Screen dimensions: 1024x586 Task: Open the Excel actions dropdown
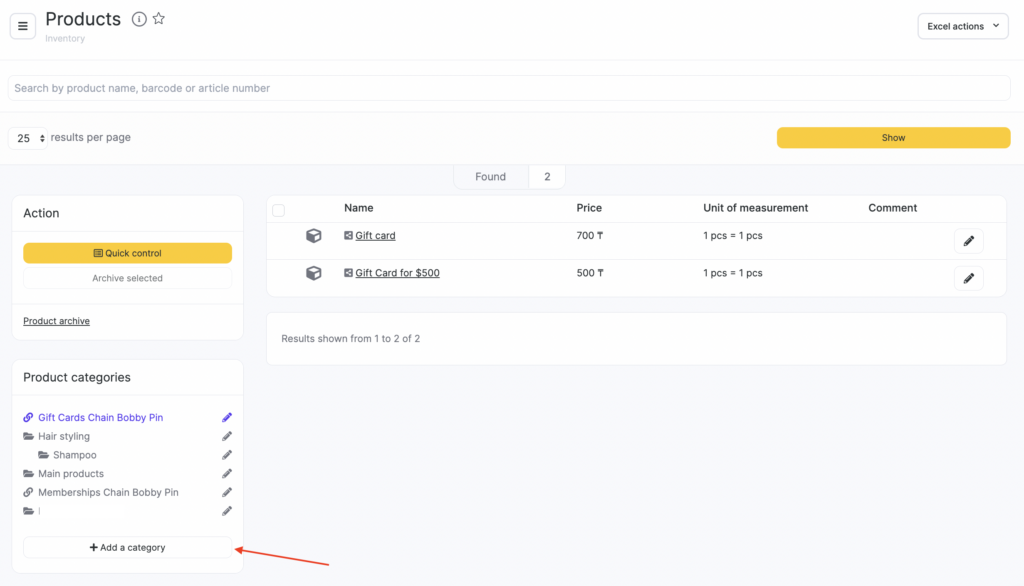(962, 26)
